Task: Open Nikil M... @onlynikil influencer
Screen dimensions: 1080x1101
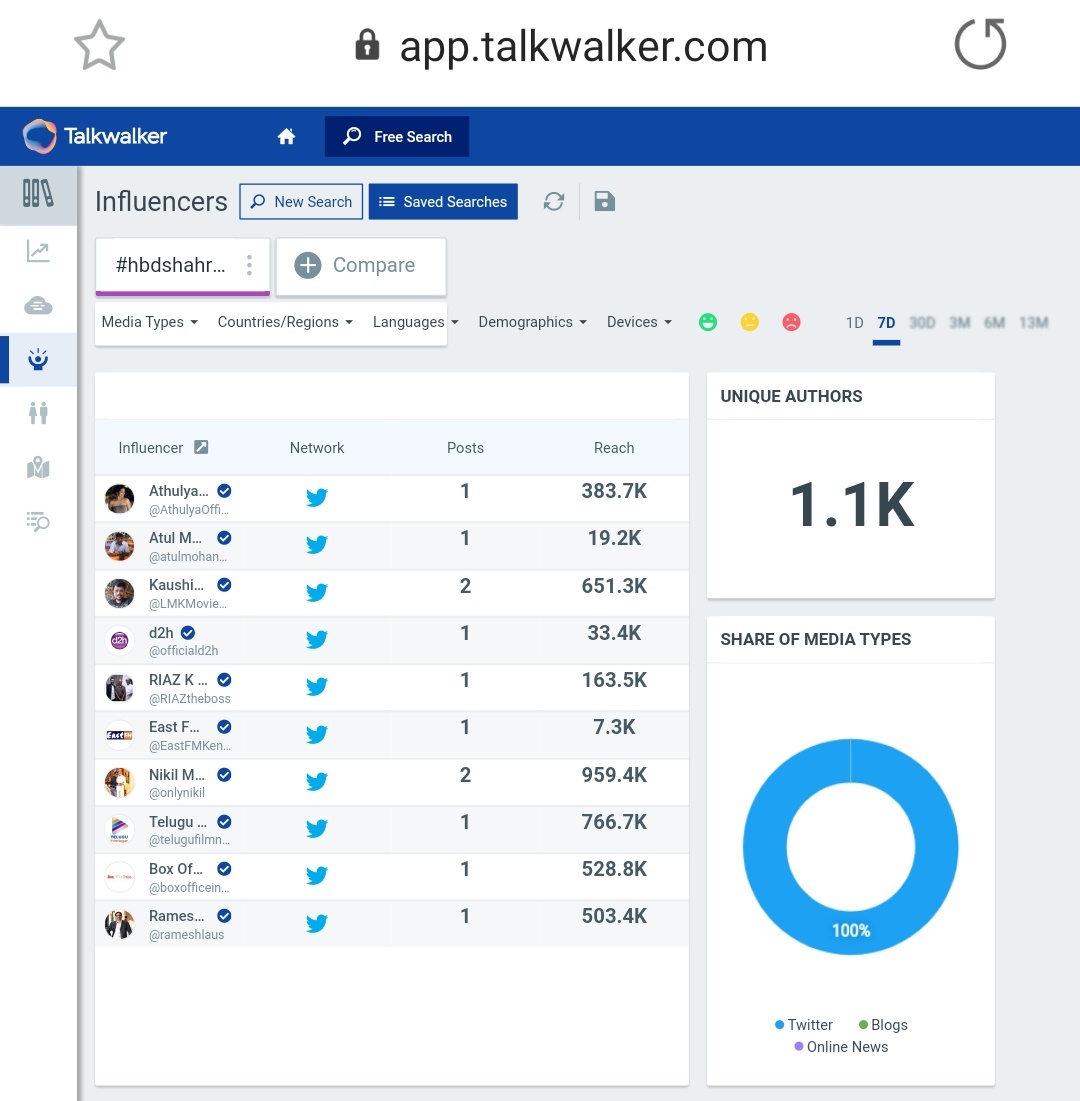Action: click(x=176, y=775)
